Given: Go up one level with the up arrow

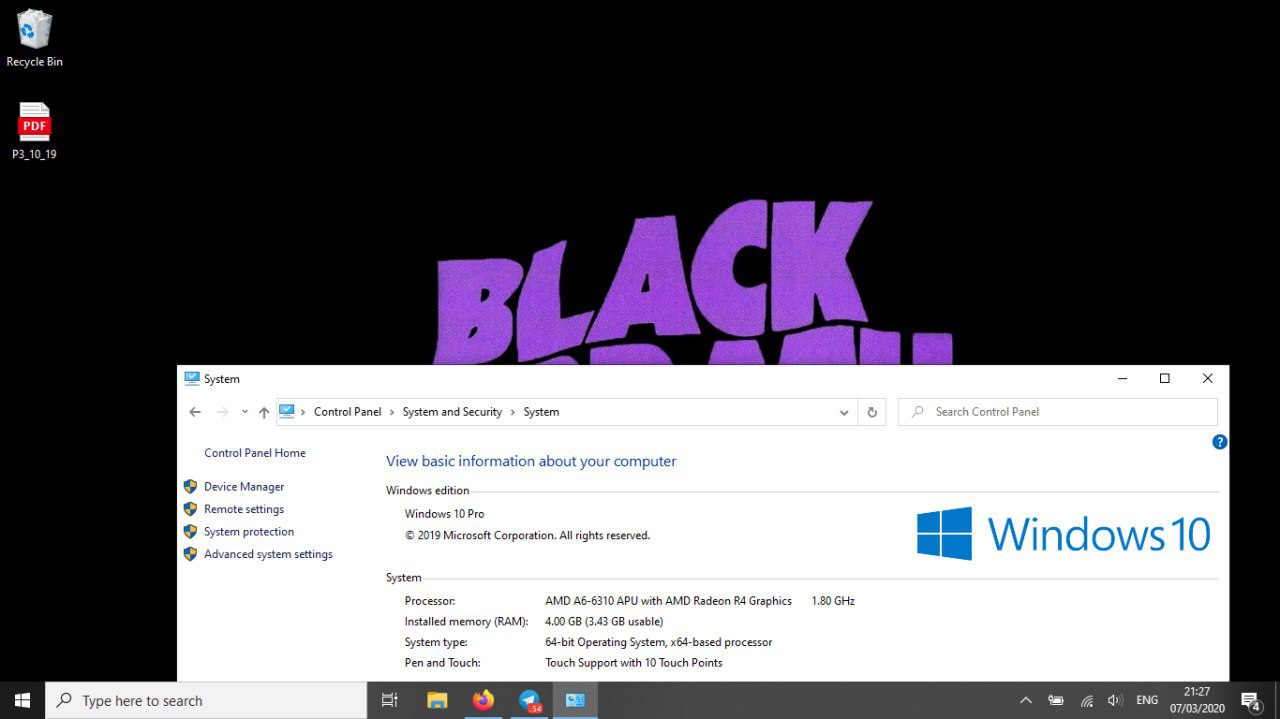Looking at the screenshot, I should pos(264,412).
